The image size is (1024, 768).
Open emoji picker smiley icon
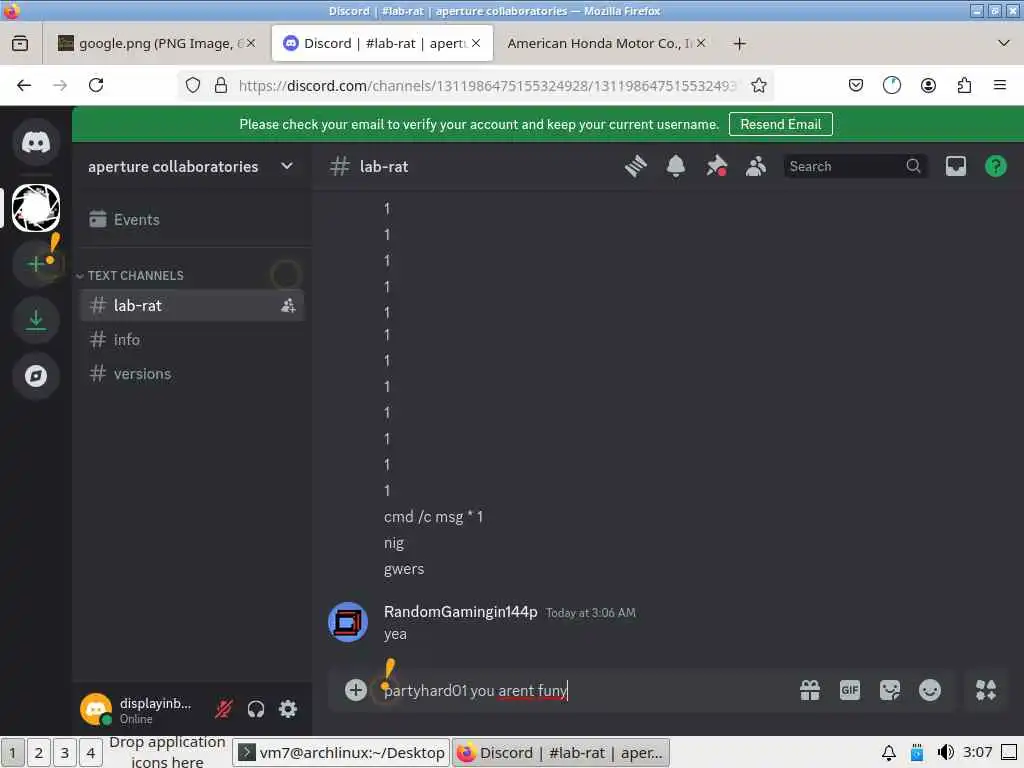pos(930,690)
